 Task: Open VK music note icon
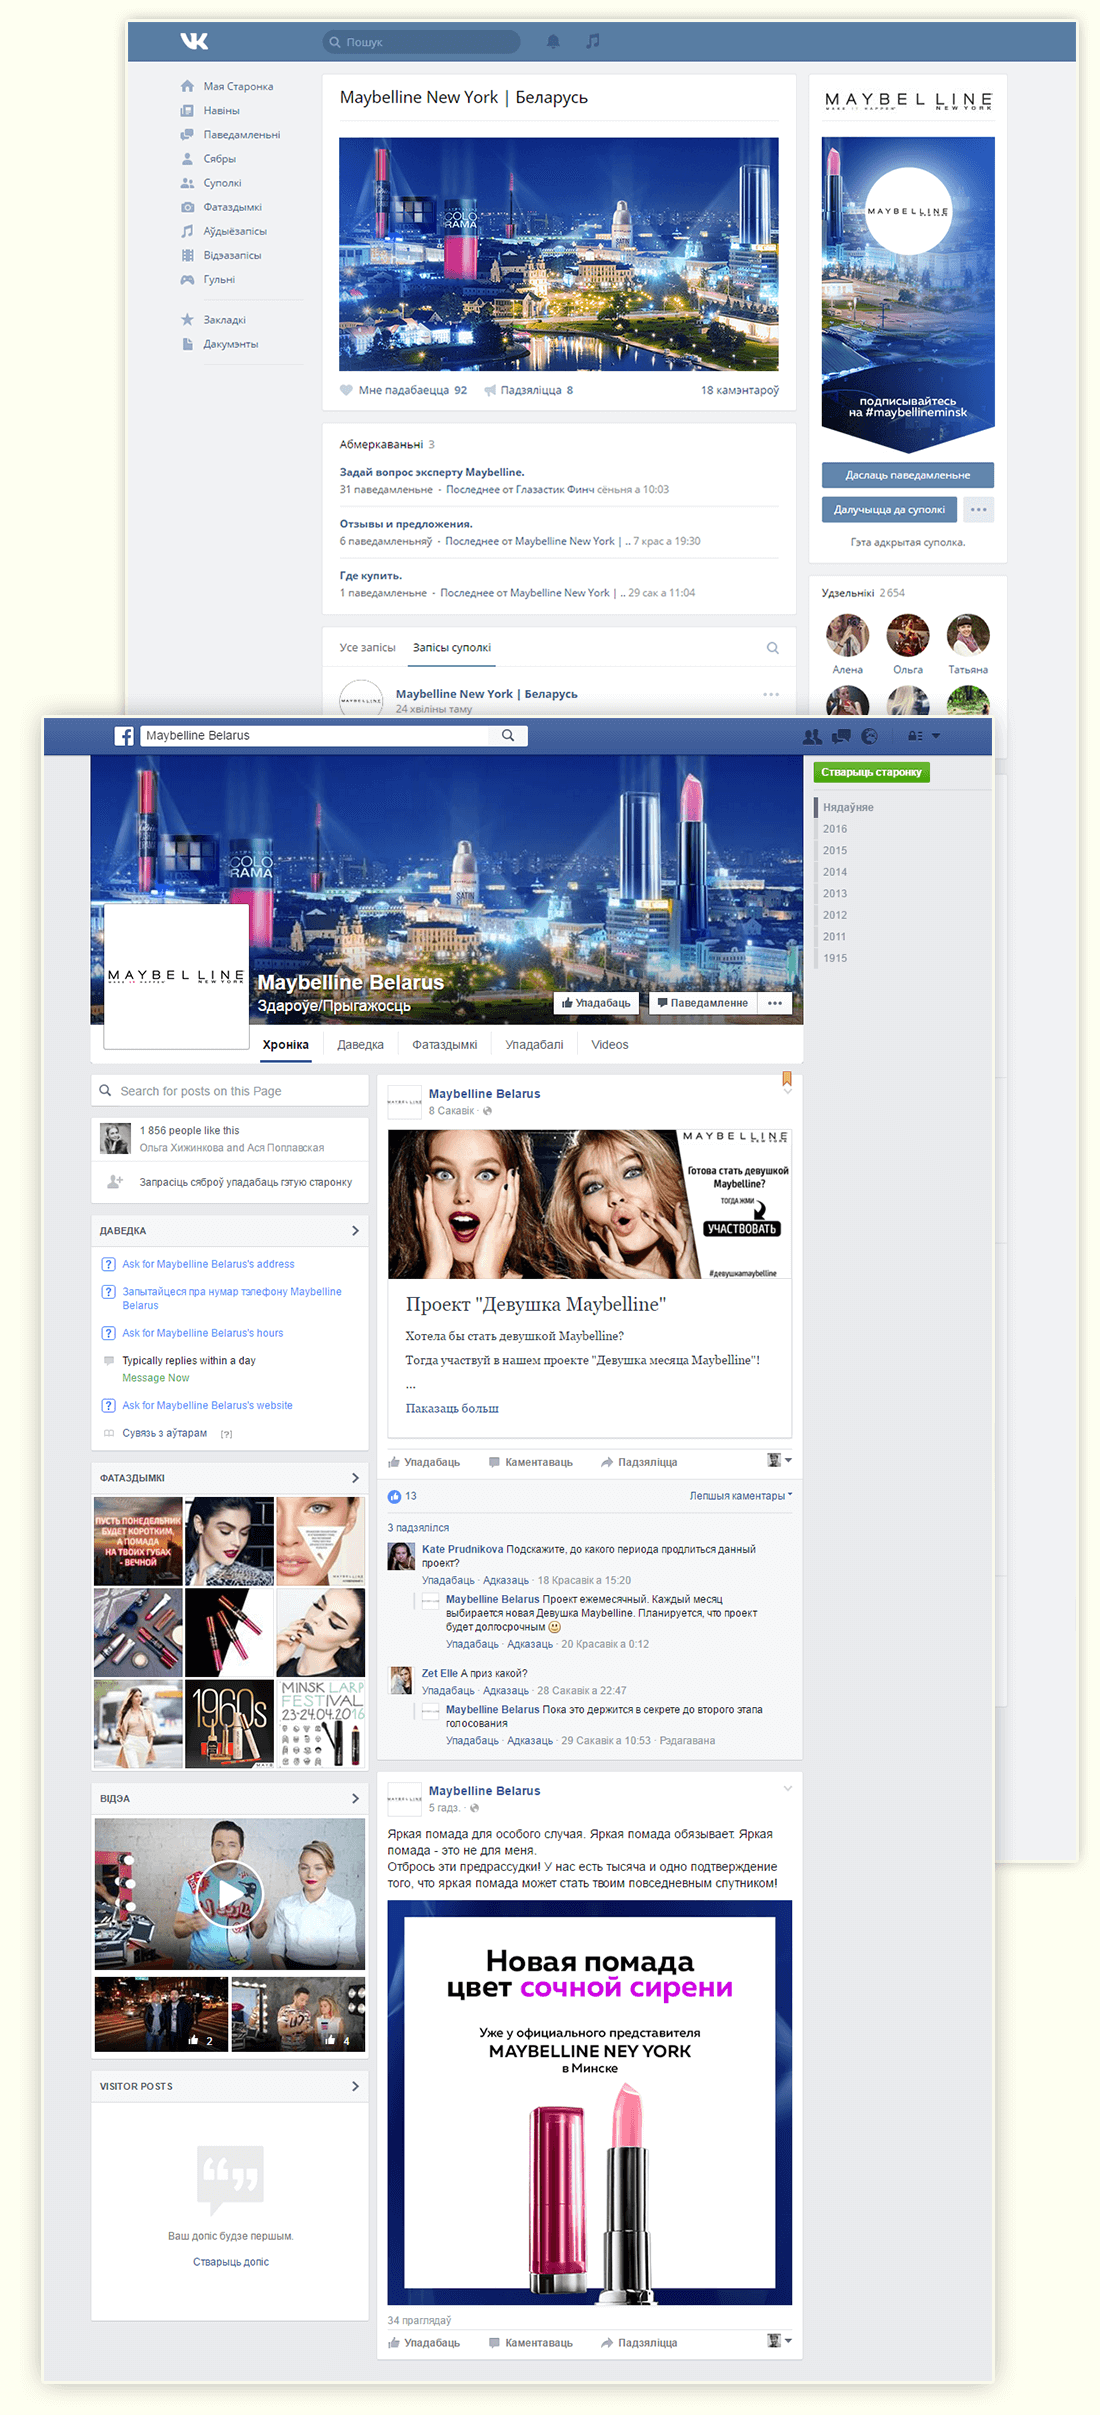(x=593, y=41)
